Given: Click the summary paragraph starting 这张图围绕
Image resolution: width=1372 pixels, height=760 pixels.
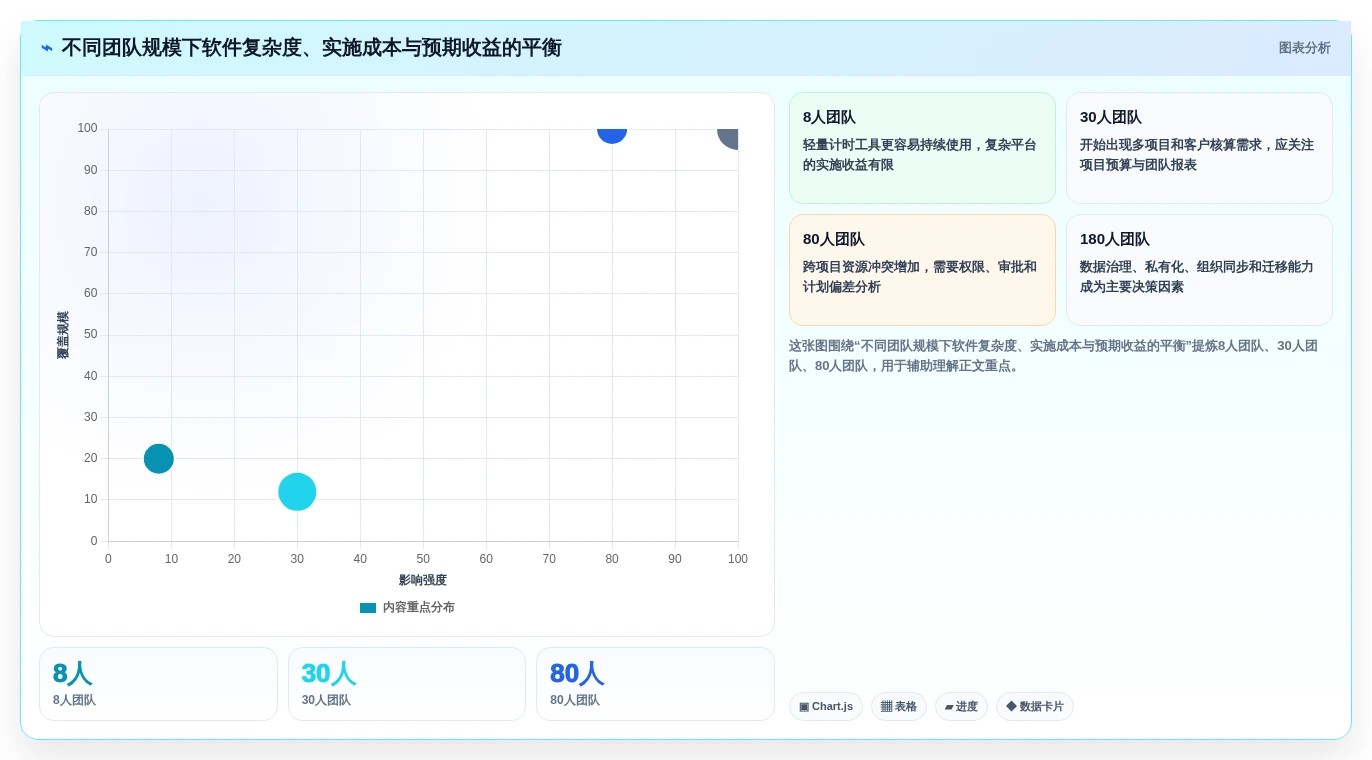Looking at the screenshot, I should tap(1053, 356).
